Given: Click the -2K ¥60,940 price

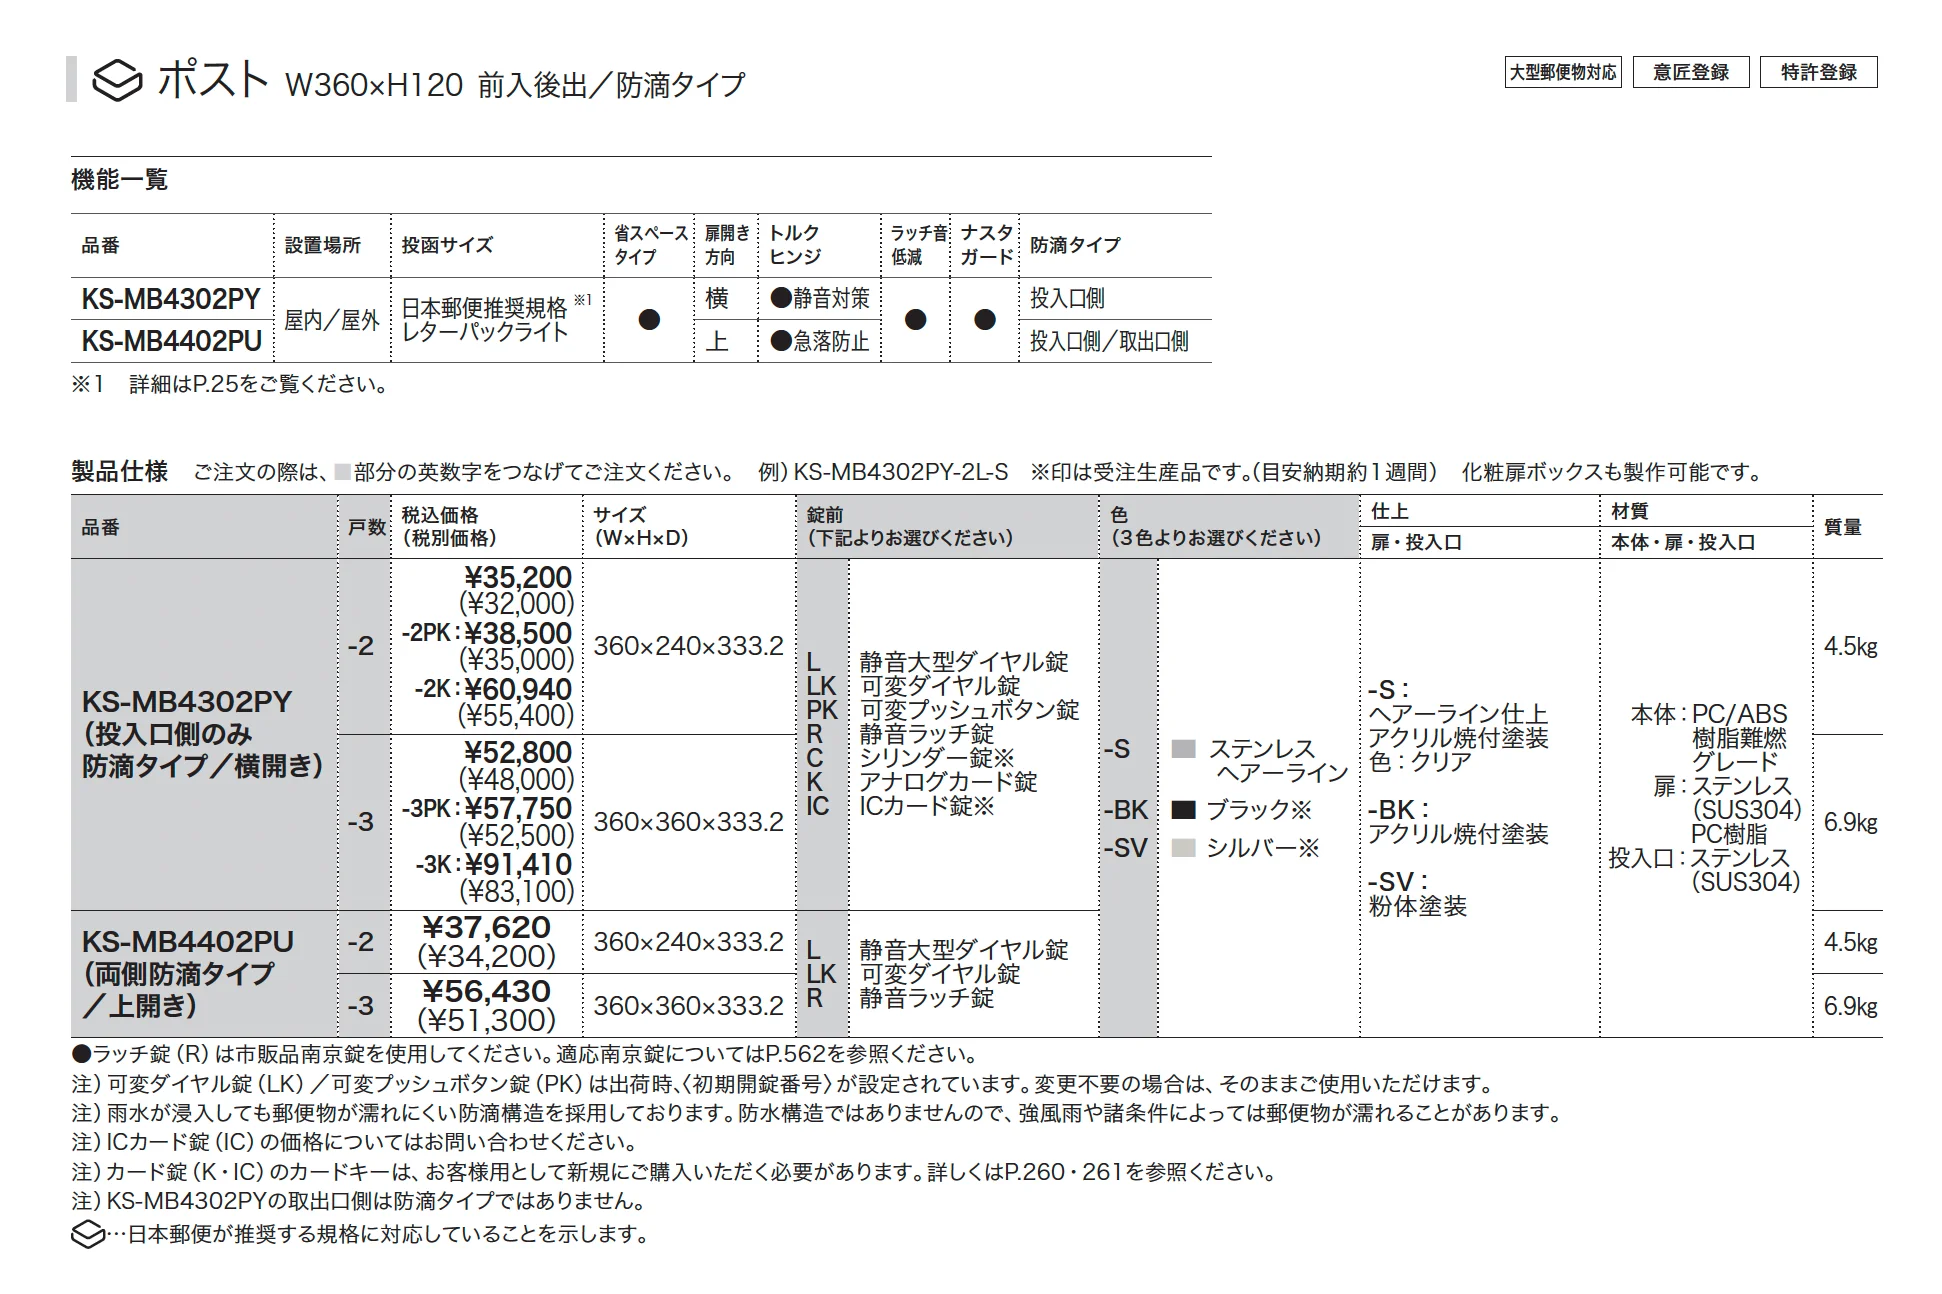Looking at the screenshot, I should (493, 690).
